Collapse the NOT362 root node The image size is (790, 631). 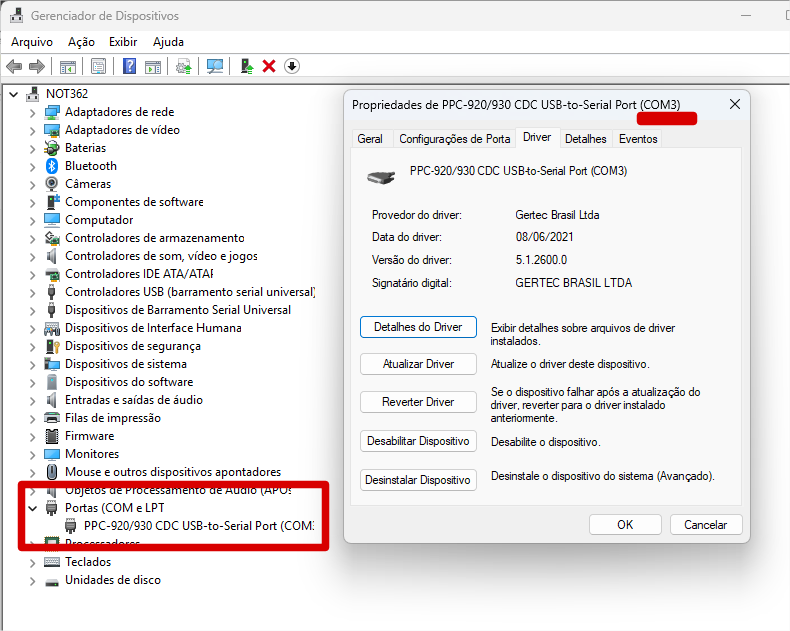(14, 94)
